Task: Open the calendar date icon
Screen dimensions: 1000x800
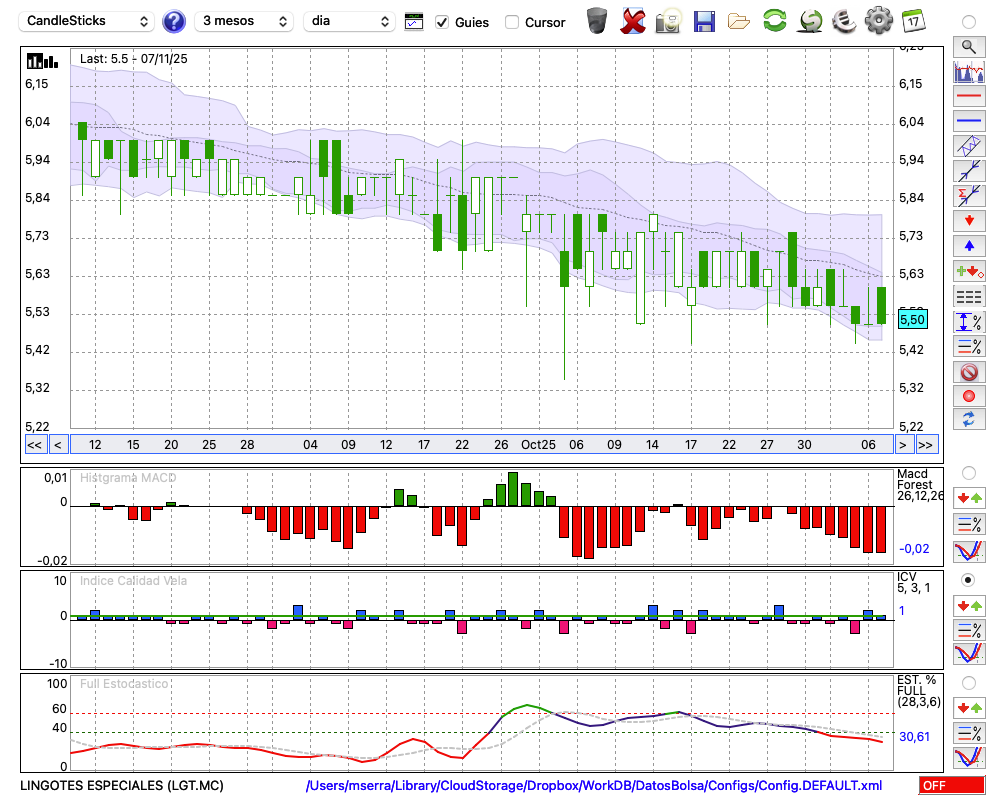Action: pos(913,21)
